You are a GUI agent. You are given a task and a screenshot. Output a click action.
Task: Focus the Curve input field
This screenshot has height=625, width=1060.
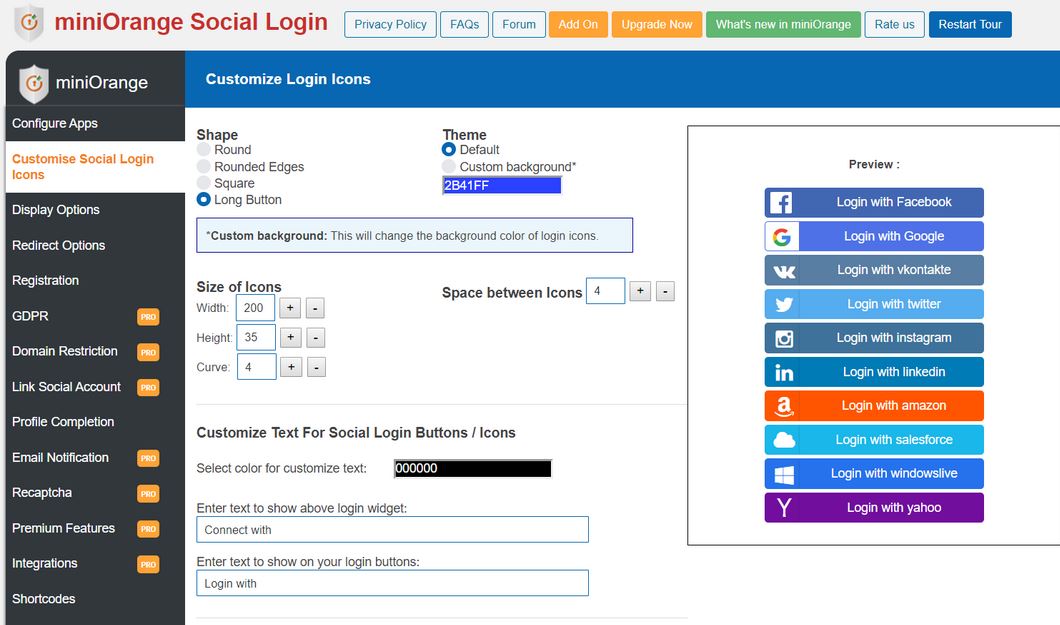[x=256, y=367]
